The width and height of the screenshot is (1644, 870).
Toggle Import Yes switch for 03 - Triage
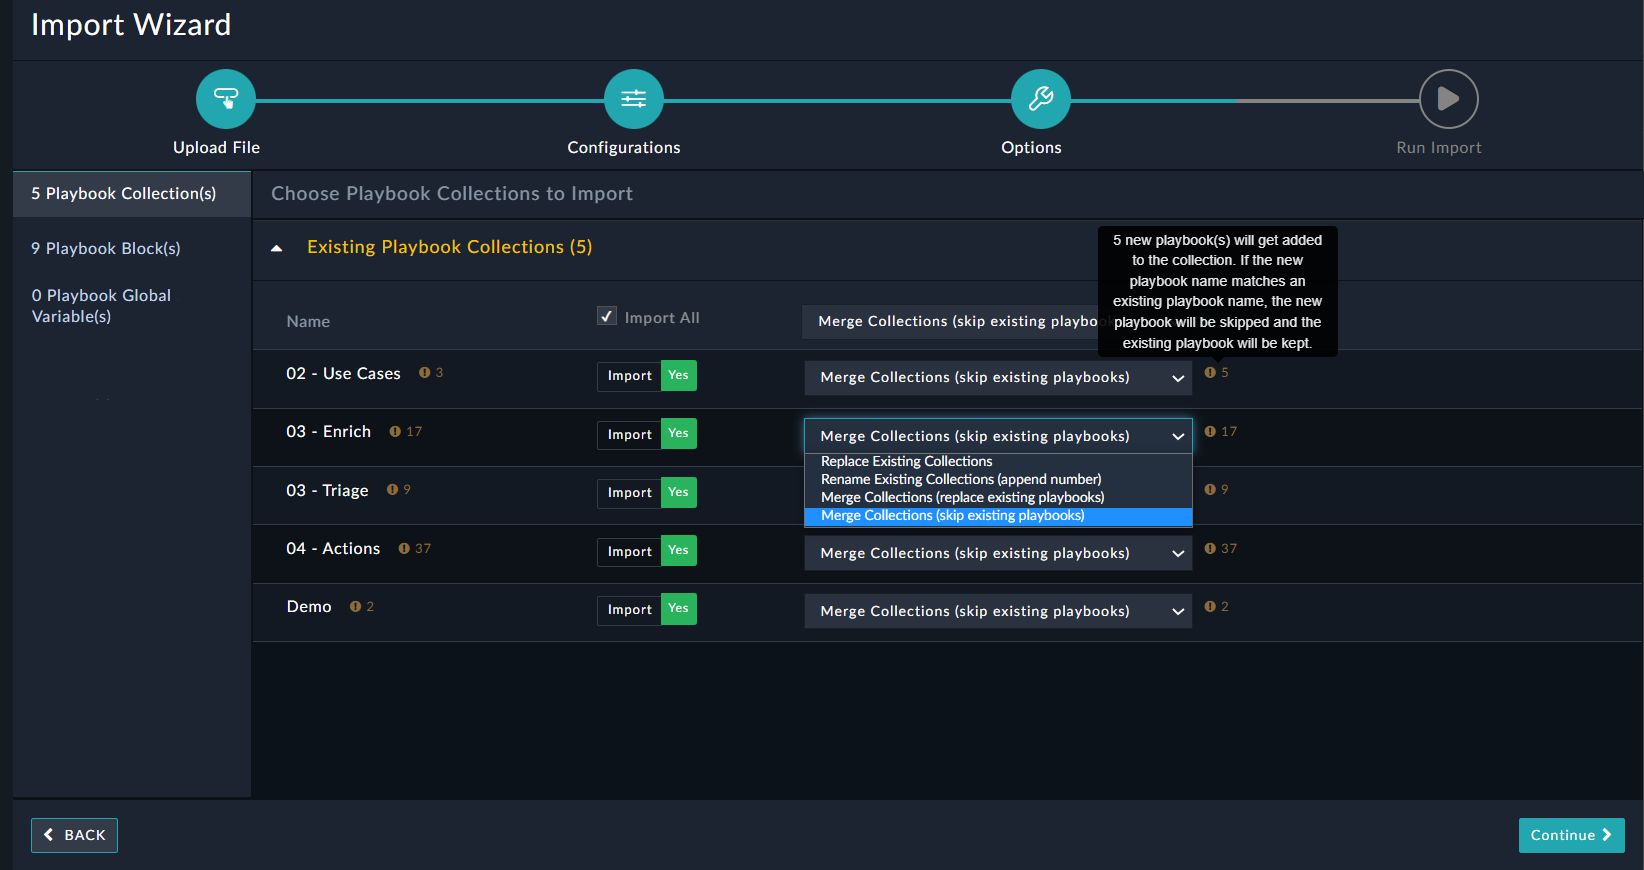pyautogui.click(x=647, y=493)
